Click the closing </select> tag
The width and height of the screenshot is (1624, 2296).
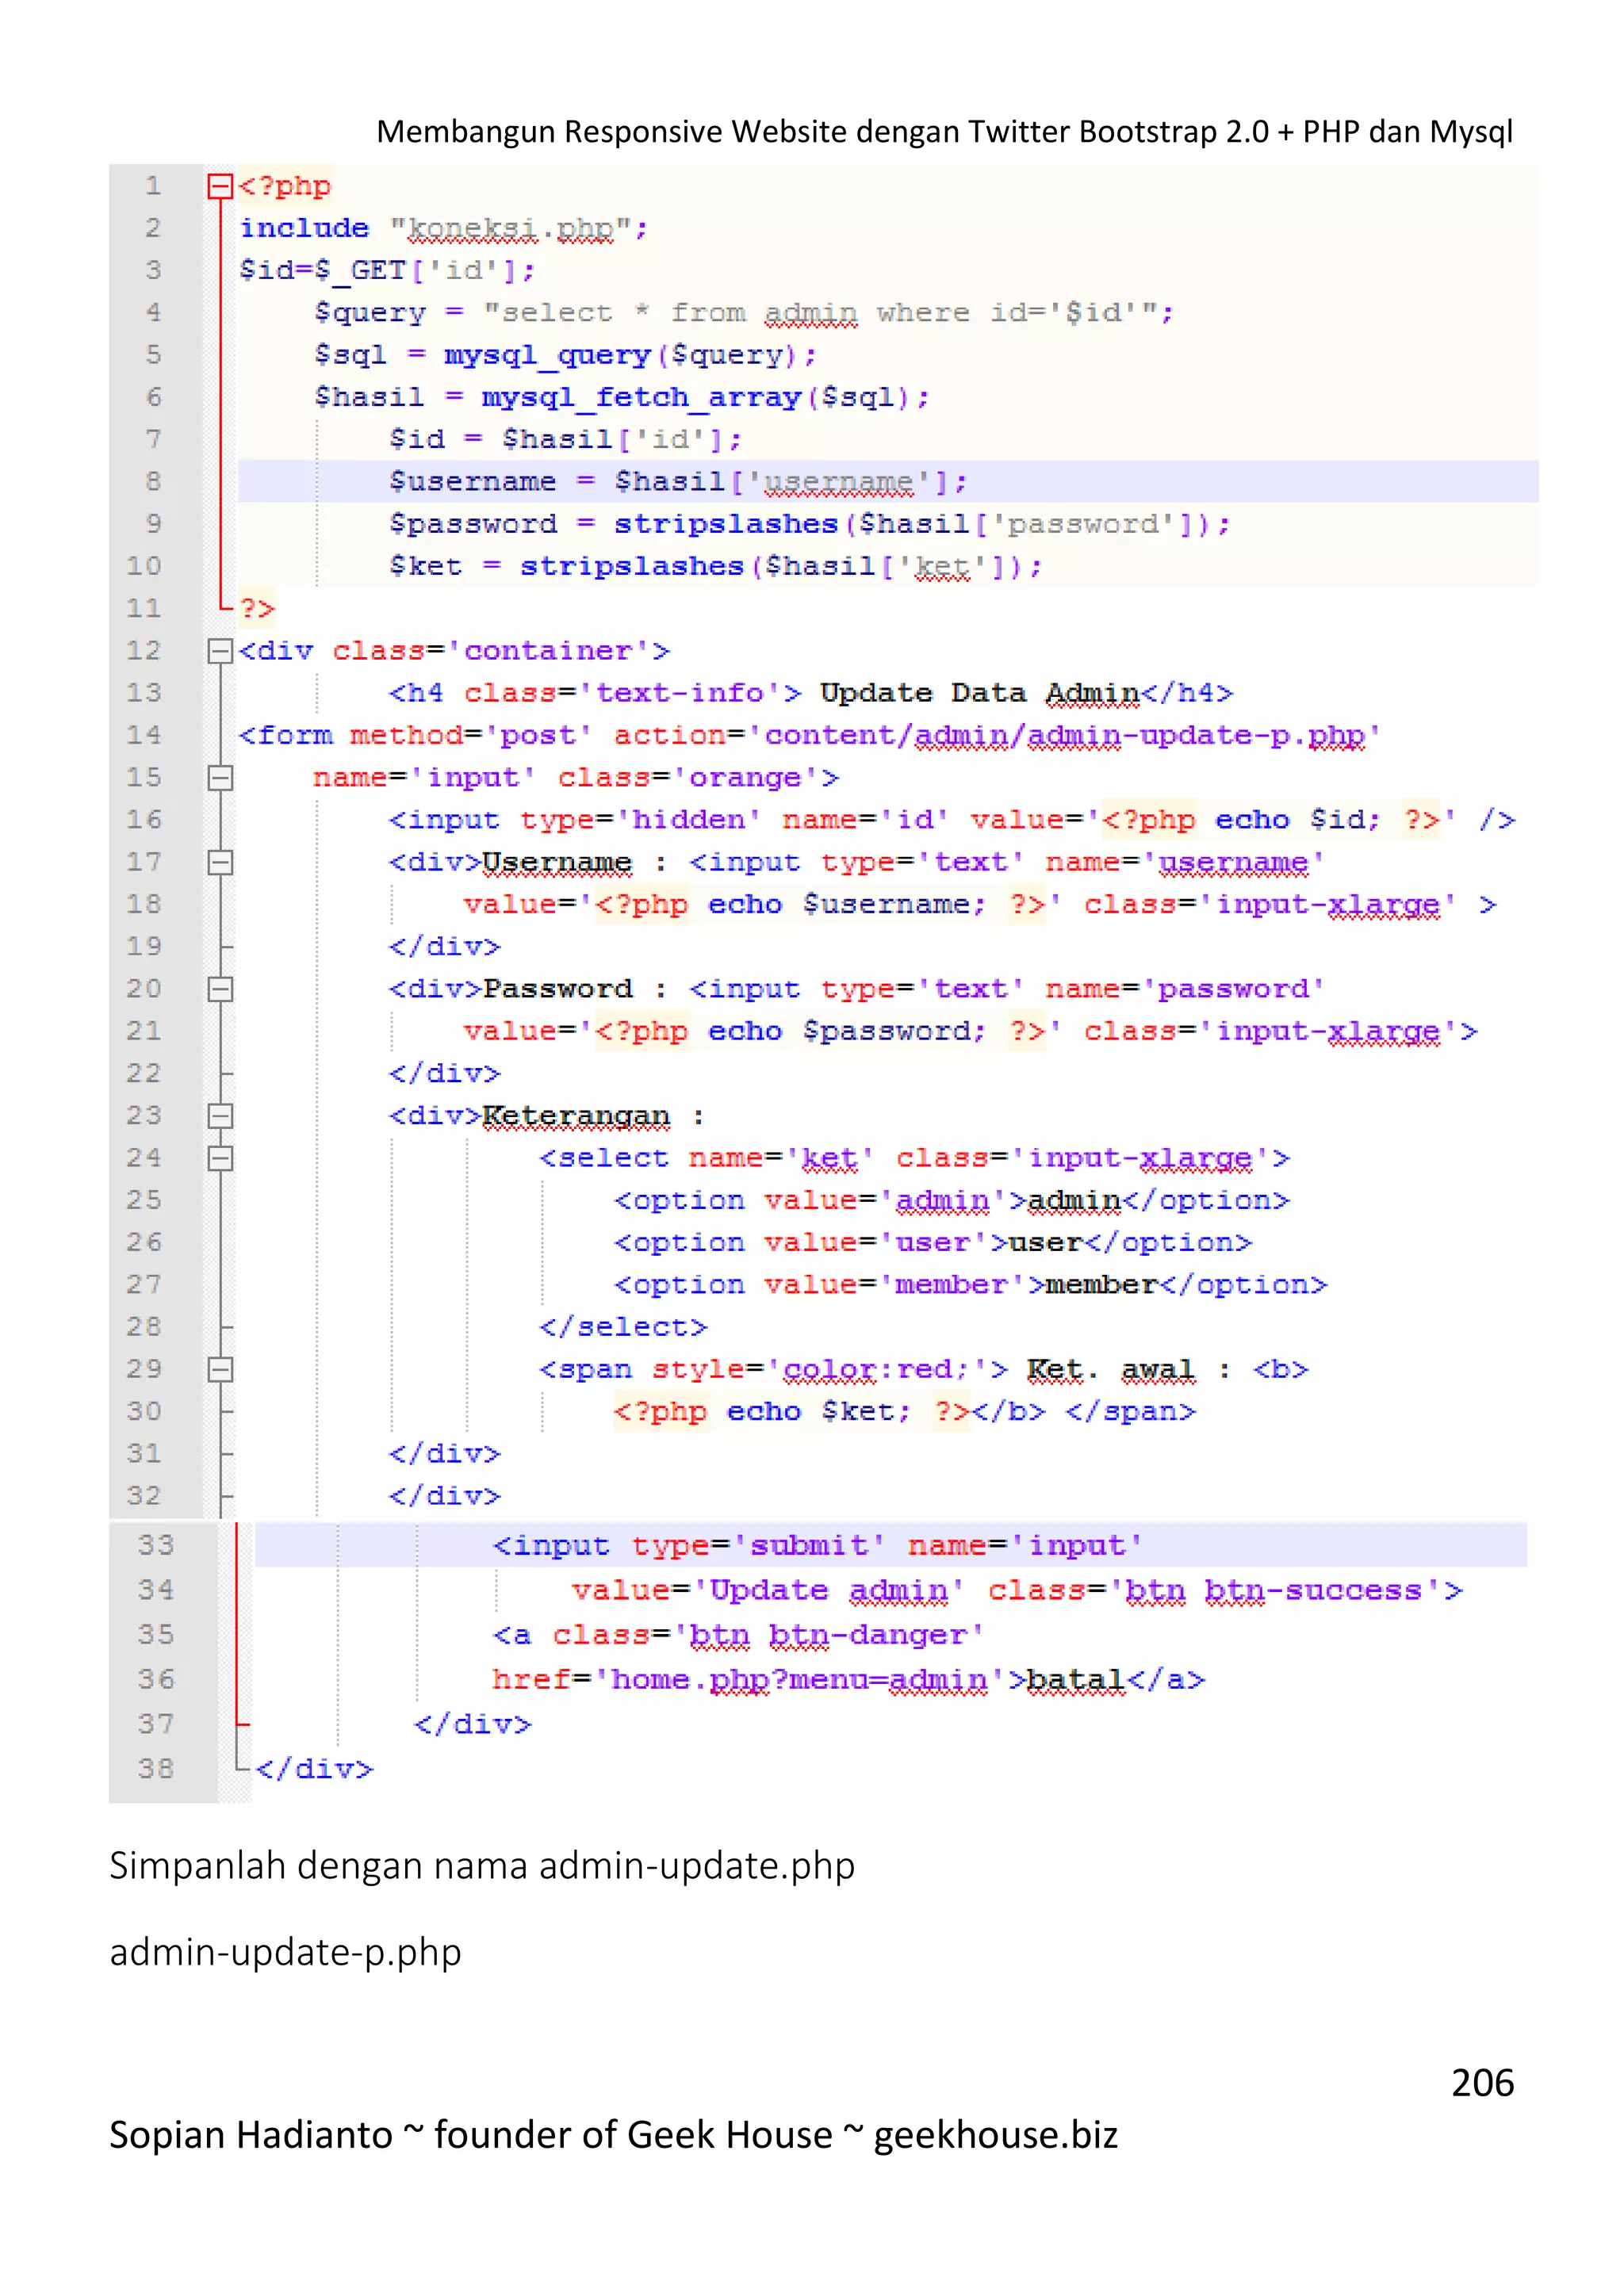point(623,1327)
